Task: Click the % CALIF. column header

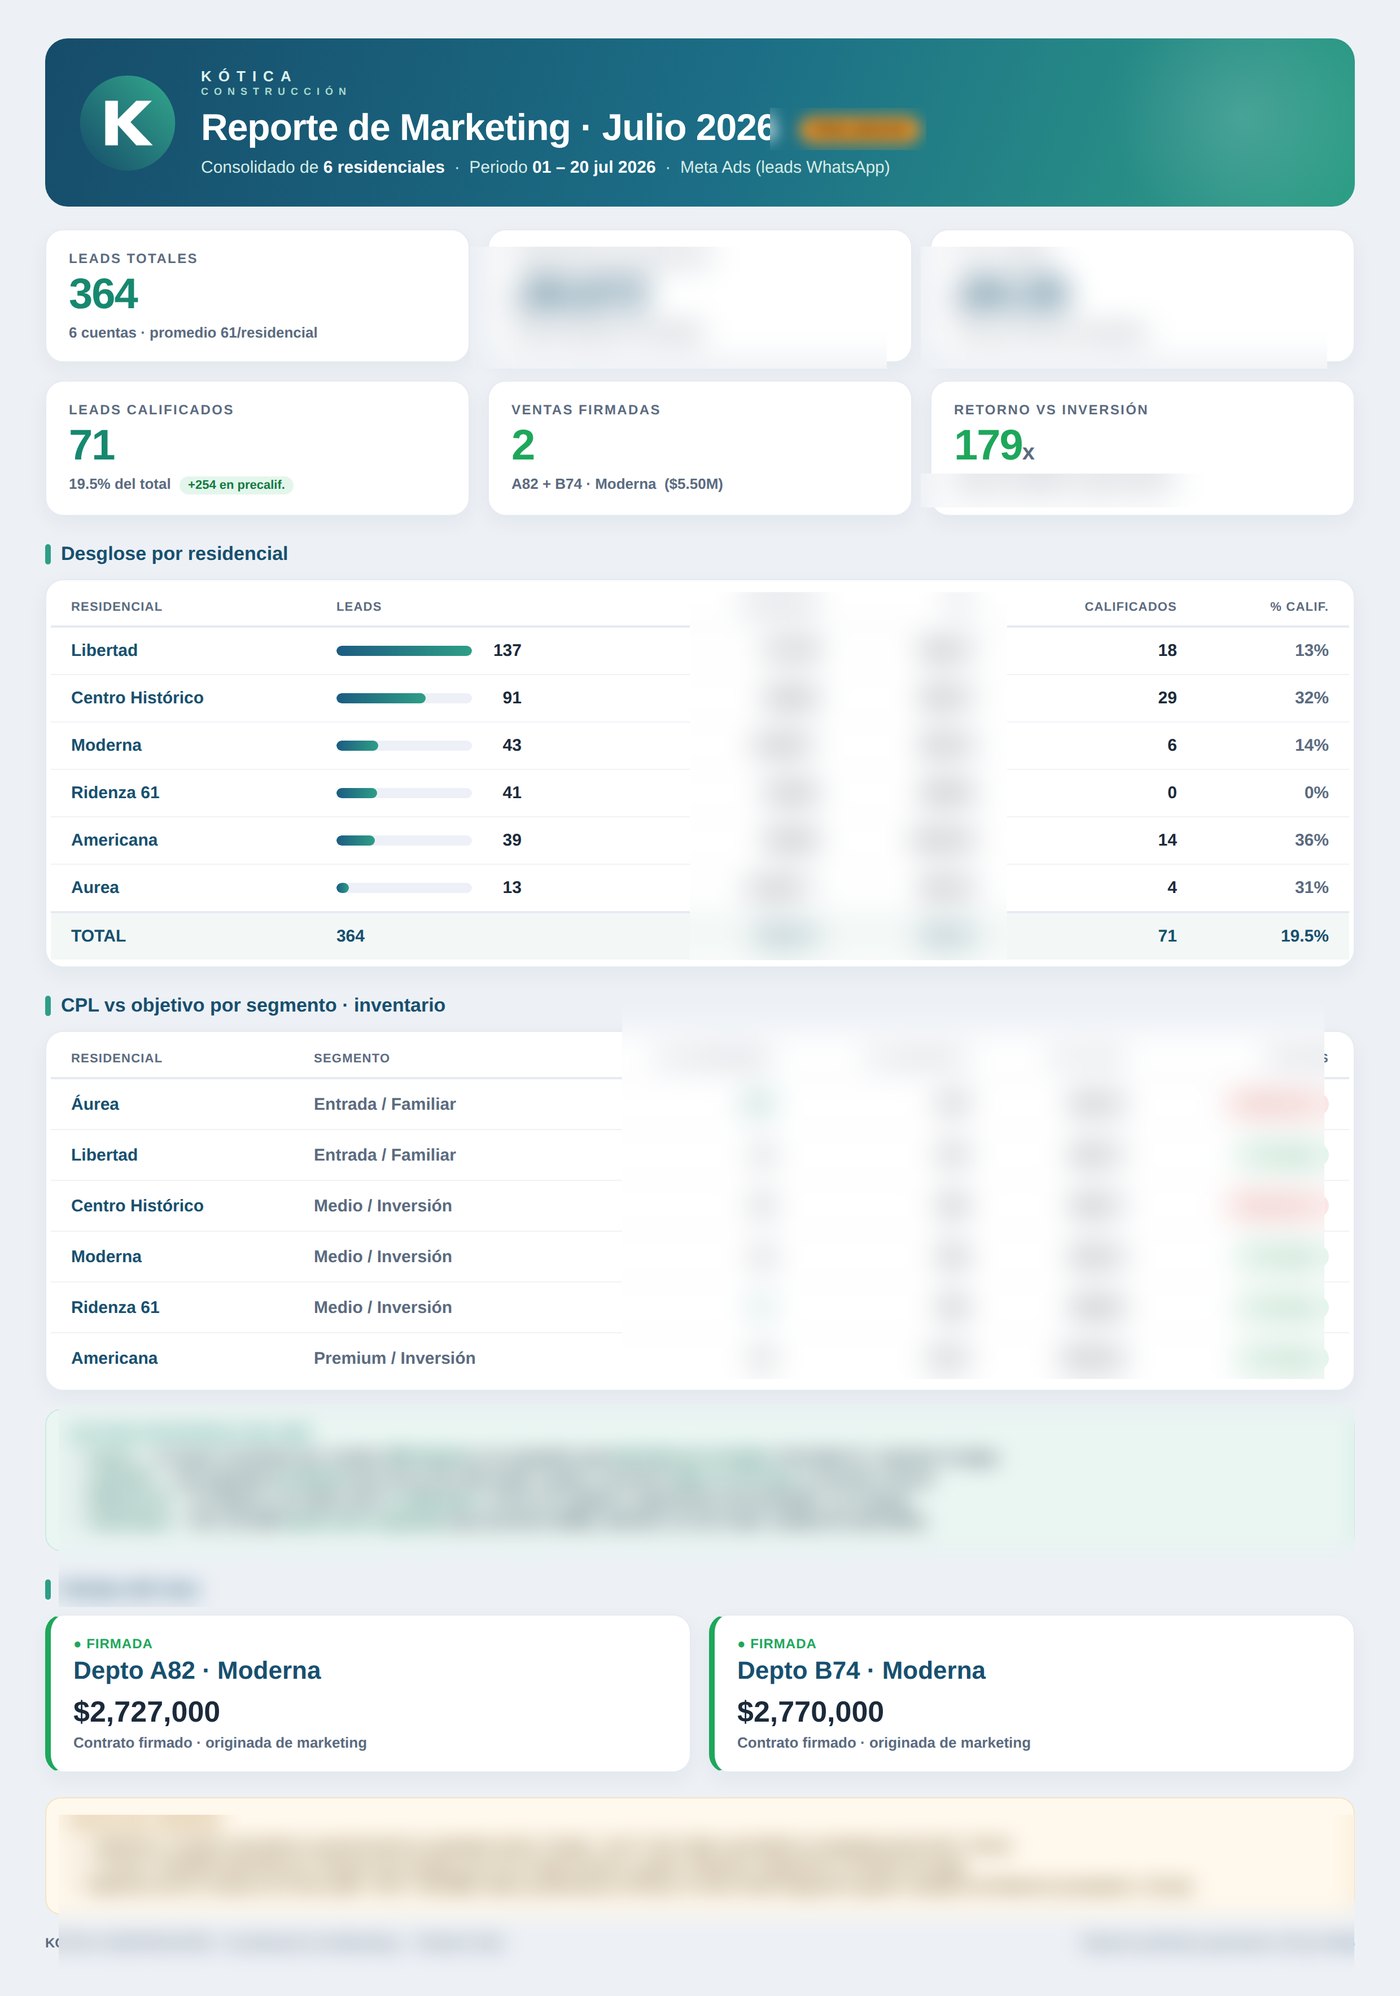Action: click(1299, 607)
